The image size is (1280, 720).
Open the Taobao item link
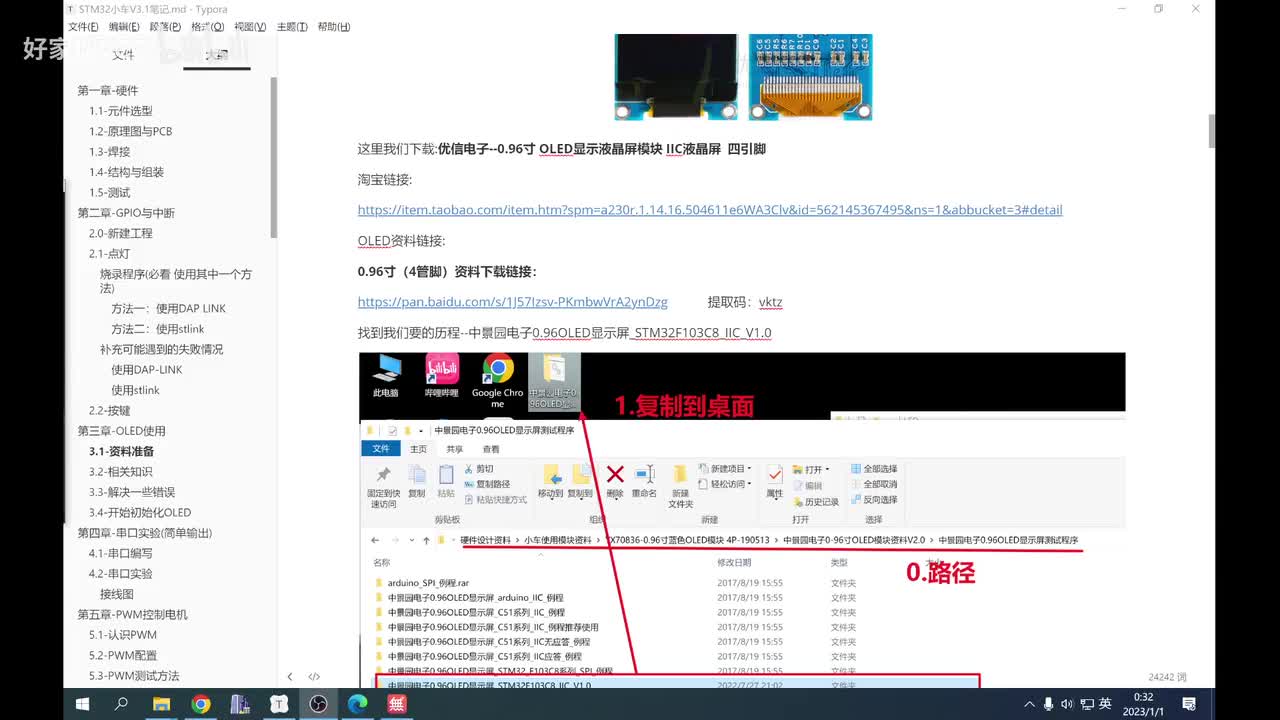(x=710, y=210)
